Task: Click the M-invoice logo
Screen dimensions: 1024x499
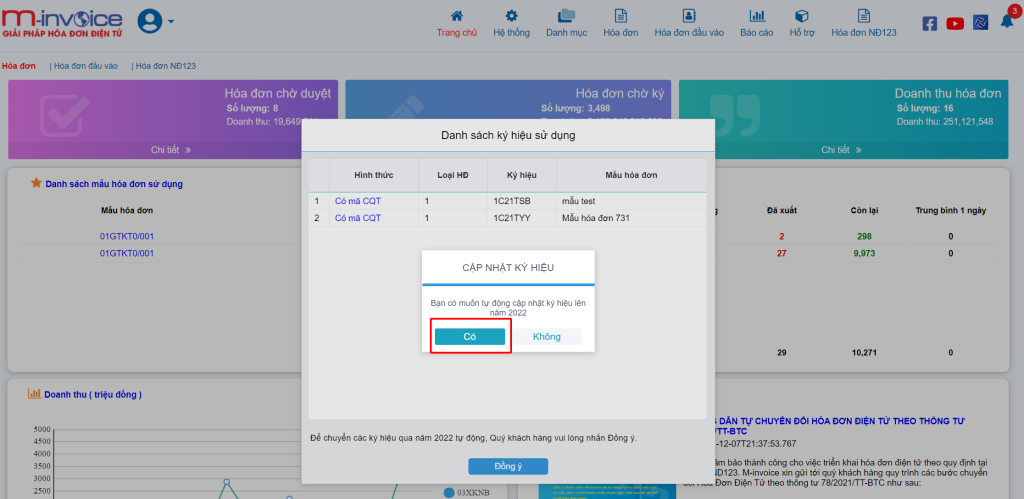Action: tap(62, 22)
